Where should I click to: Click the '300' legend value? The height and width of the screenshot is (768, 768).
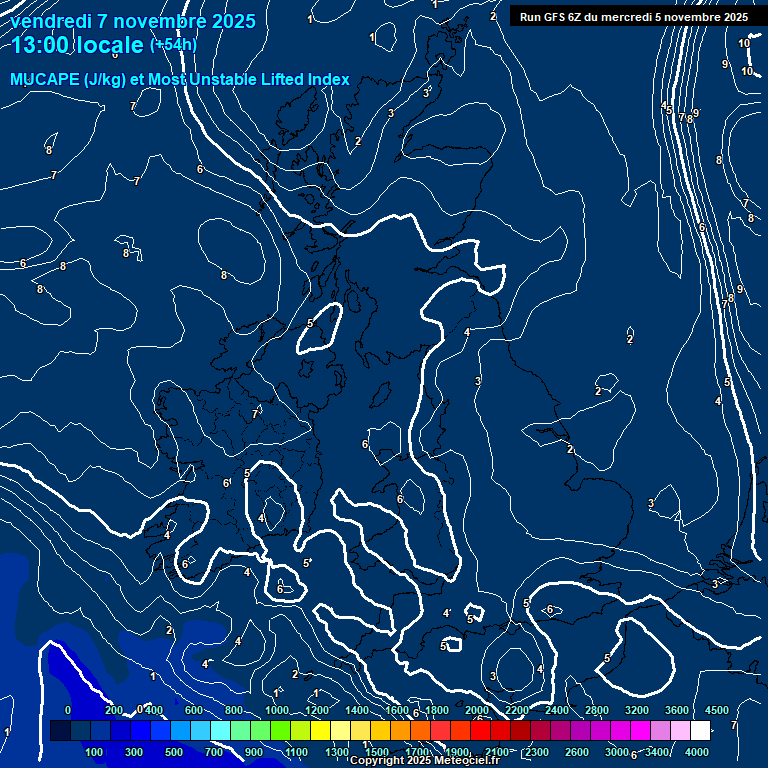pos(134,752)
